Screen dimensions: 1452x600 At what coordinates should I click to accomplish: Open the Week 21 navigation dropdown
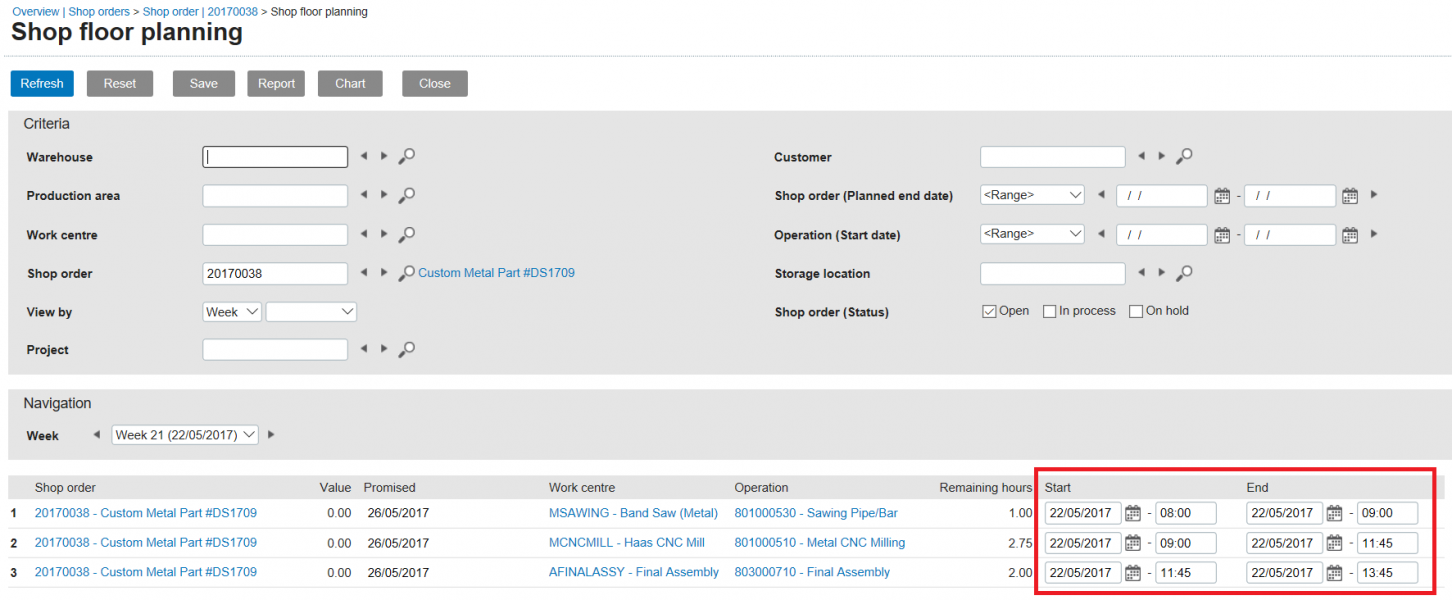[x=185, y=435]
